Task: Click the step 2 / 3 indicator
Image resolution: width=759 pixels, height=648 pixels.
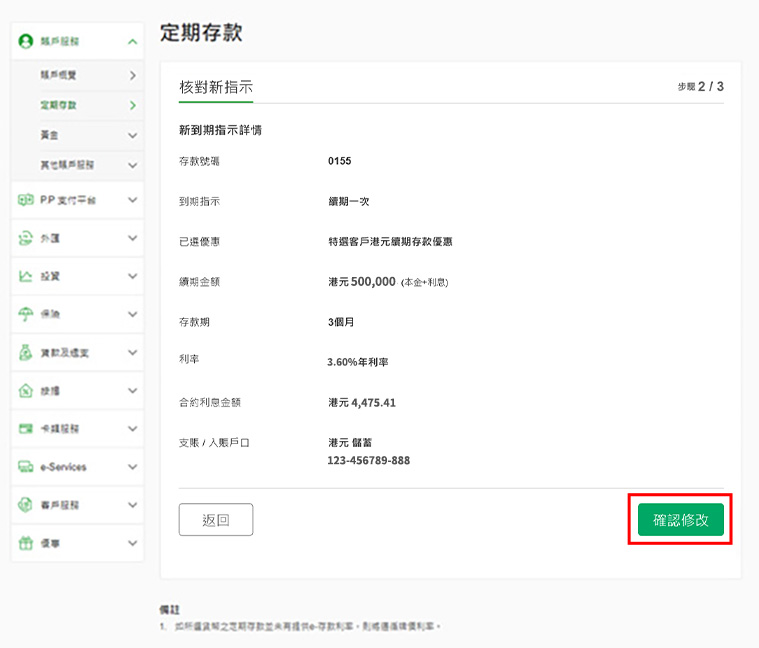Action: point(701,87)
